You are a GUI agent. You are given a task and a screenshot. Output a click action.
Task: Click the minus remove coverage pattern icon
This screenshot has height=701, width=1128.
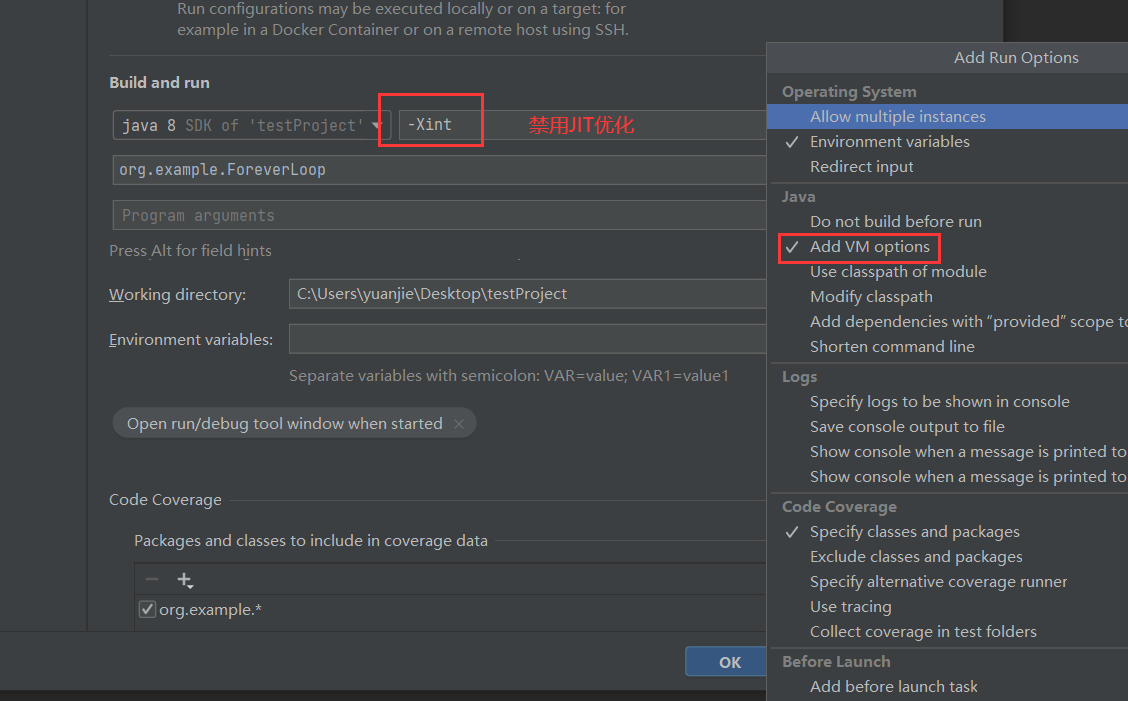point(152,579)
